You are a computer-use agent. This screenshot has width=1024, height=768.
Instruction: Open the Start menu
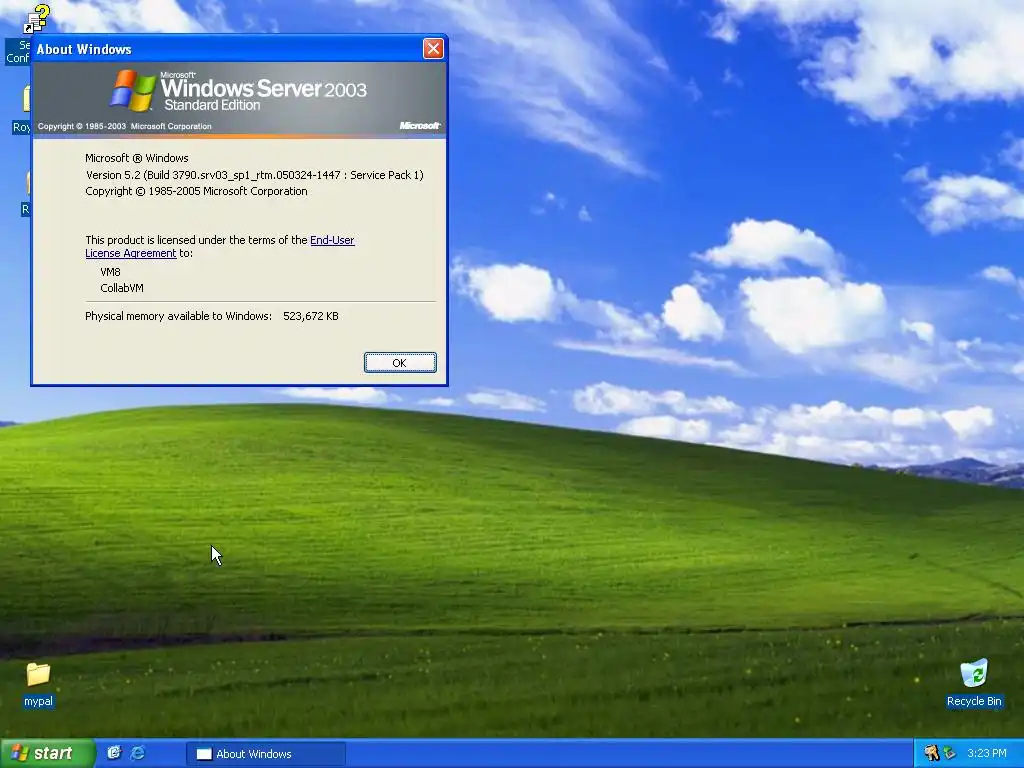47,753
